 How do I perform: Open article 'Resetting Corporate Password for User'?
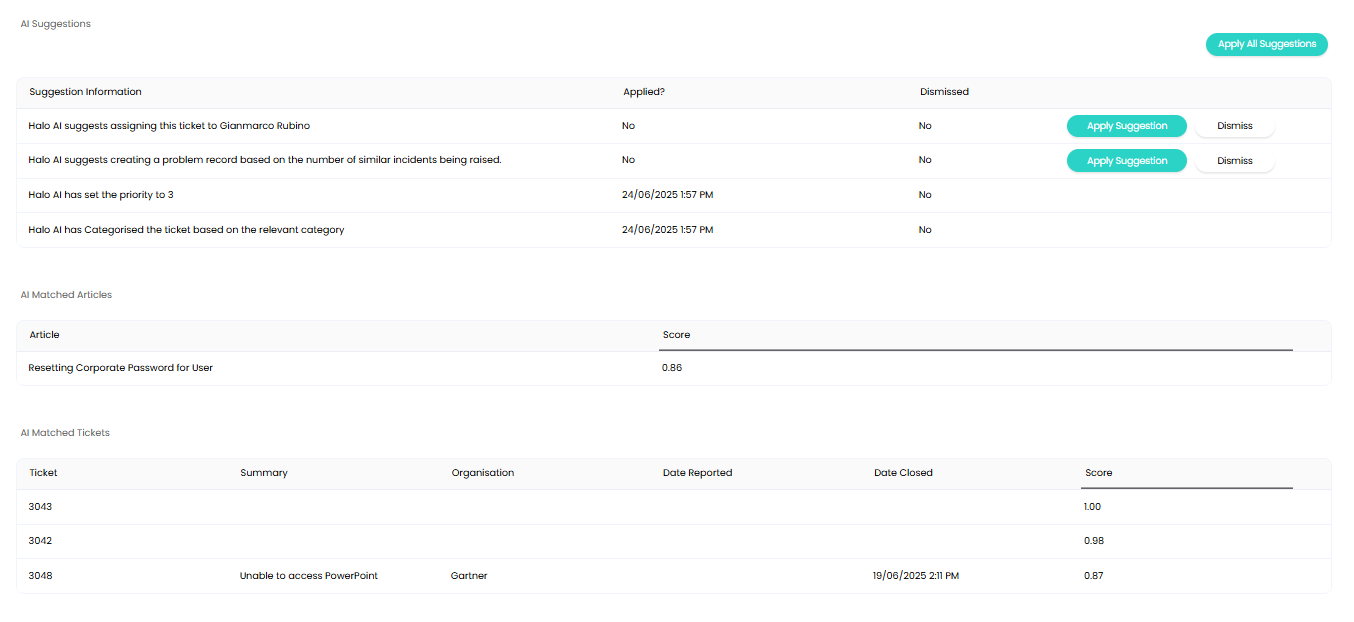121,368
